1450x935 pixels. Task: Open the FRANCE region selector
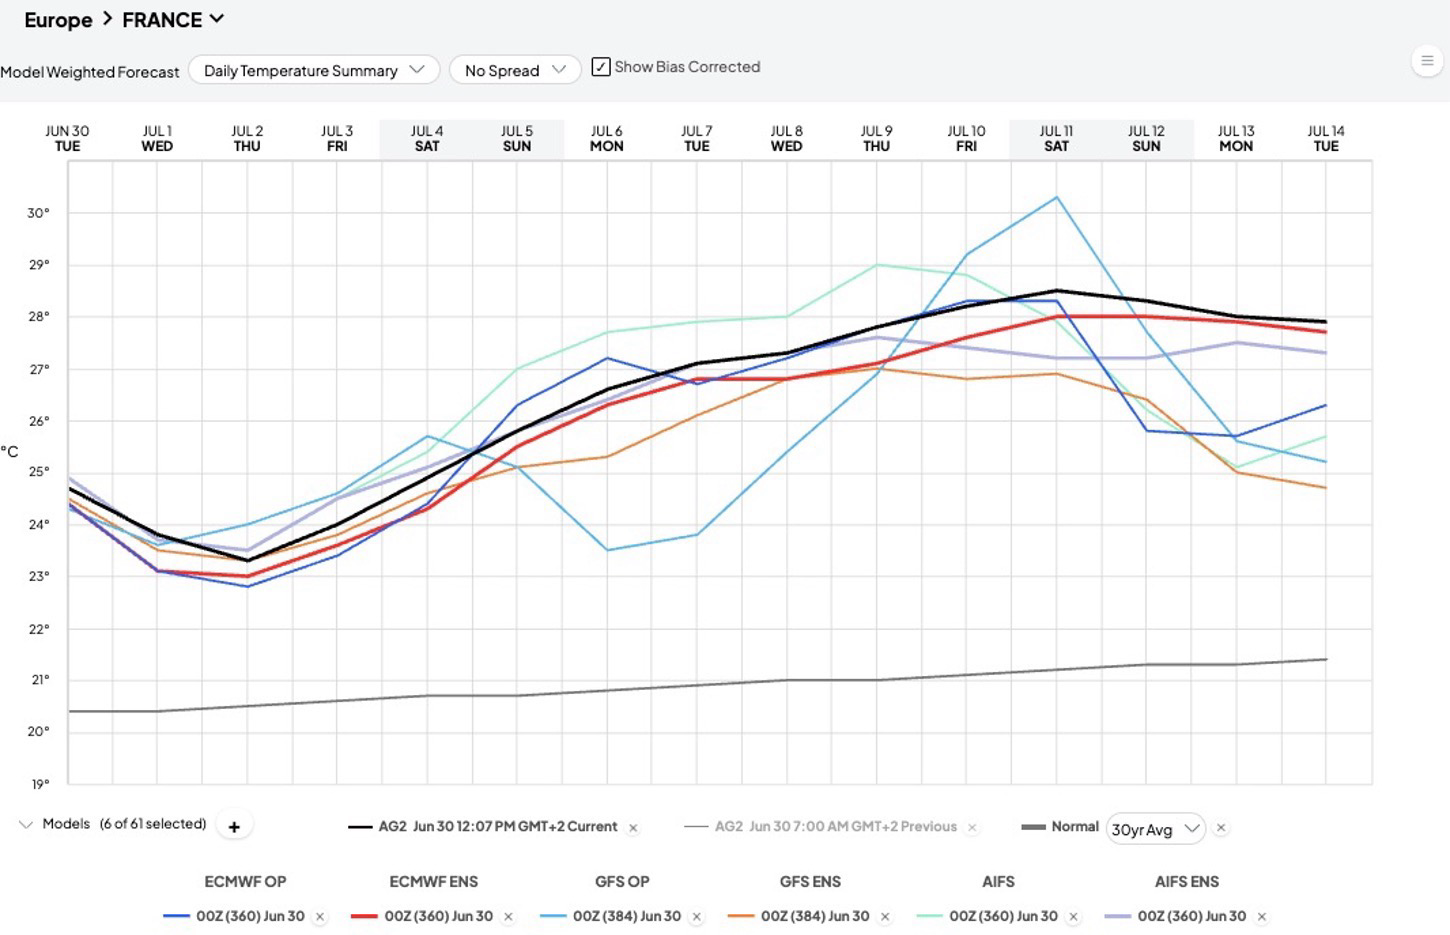173,20
